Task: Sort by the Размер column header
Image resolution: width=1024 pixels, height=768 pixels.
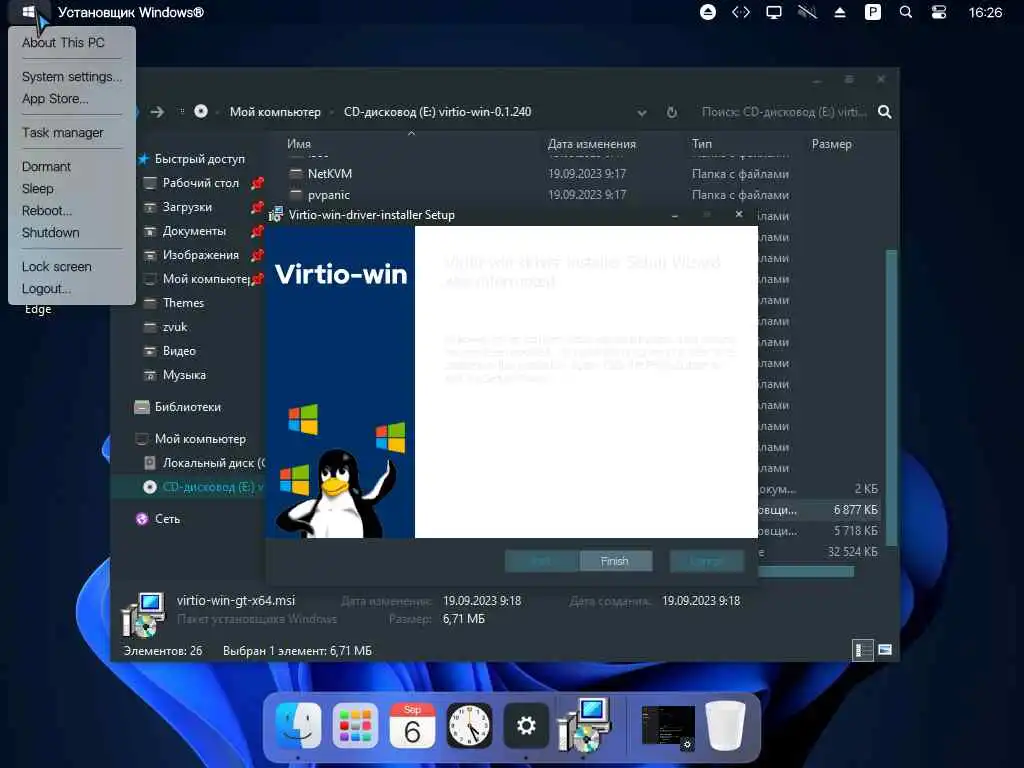Action: [831, 144]
